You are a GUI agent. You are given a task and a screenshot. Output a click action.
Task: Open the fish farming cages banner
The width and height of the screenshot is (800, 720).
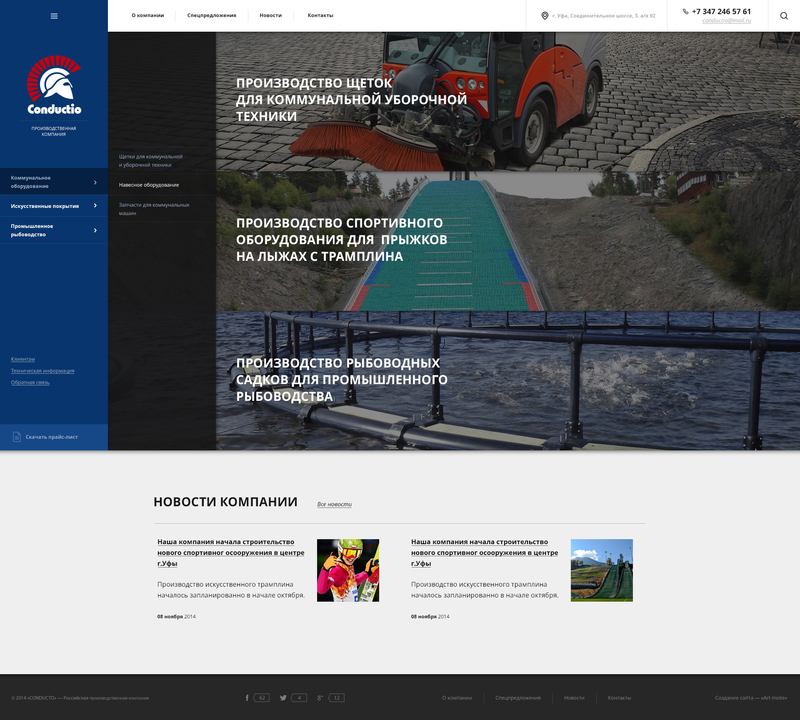(x=508, y=381)
